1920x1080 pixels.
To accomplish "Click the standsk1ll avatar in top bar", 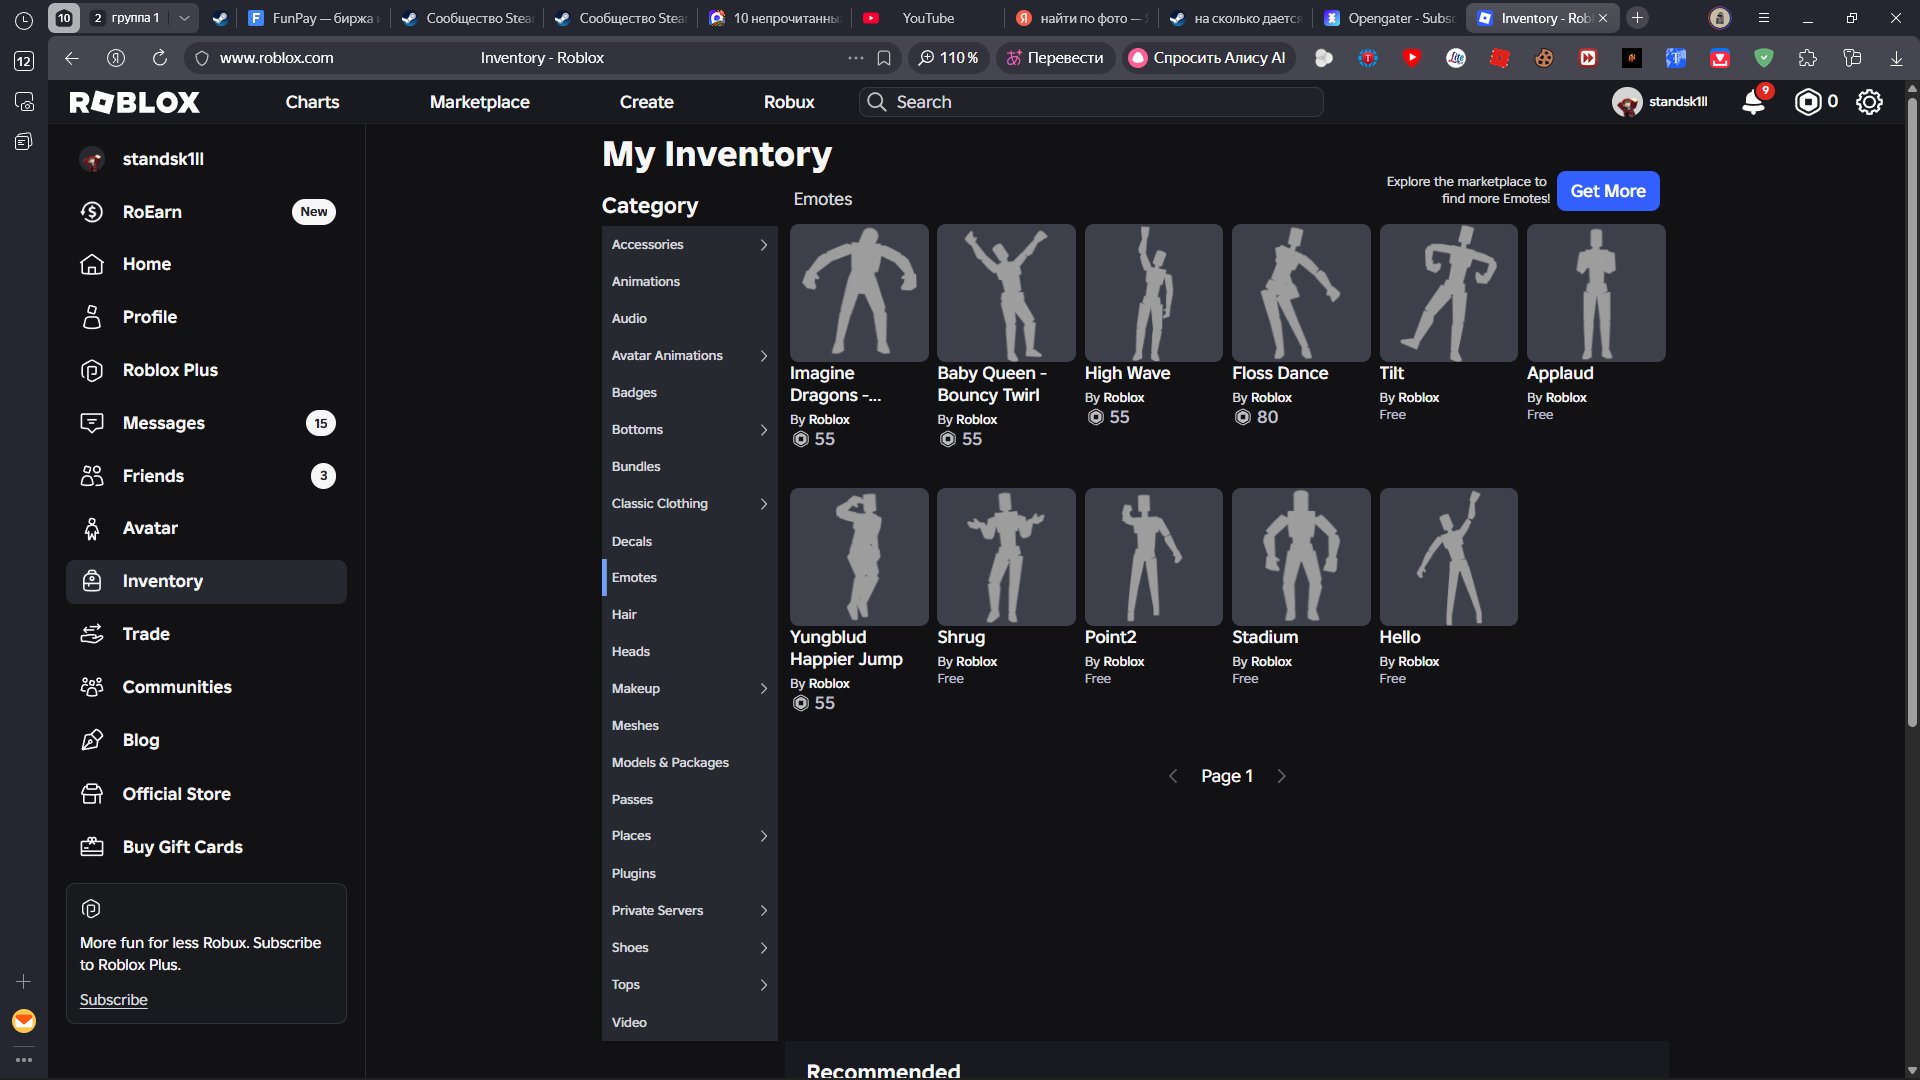I will click(x=1627, y=102).
